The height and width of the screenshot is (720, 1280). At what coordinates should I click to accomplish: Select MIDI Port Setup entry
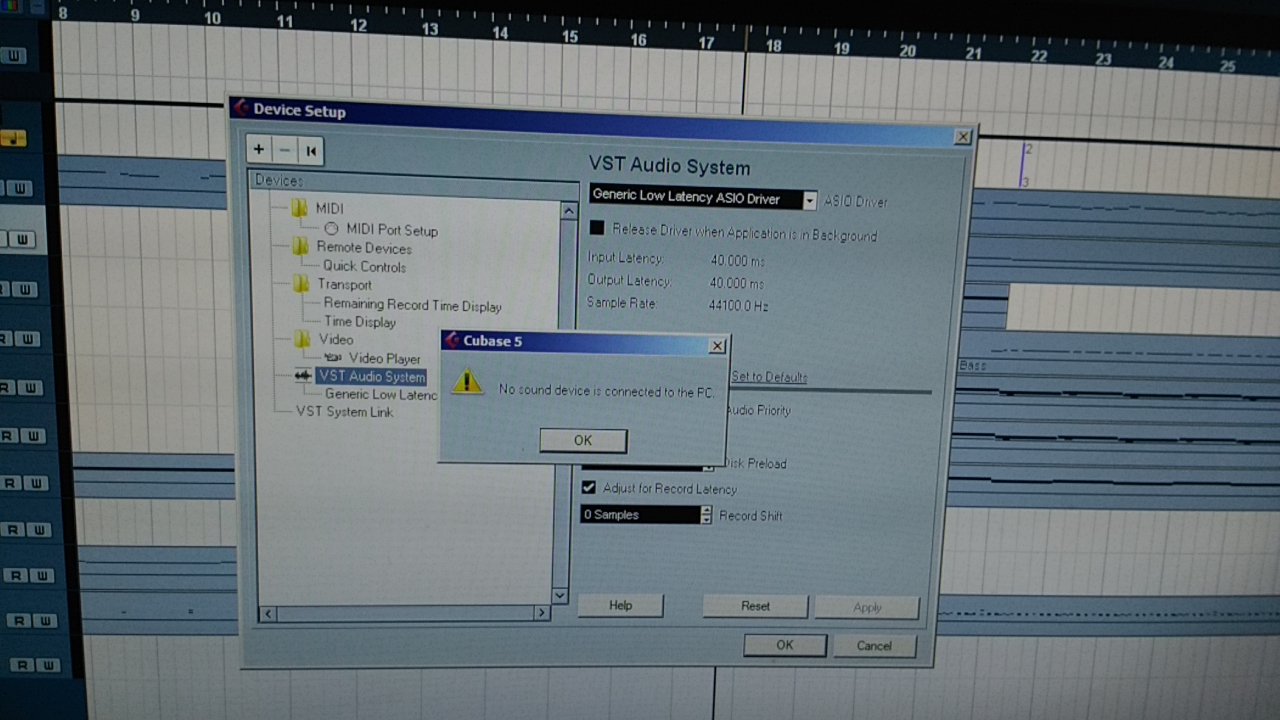pos(392,230)
